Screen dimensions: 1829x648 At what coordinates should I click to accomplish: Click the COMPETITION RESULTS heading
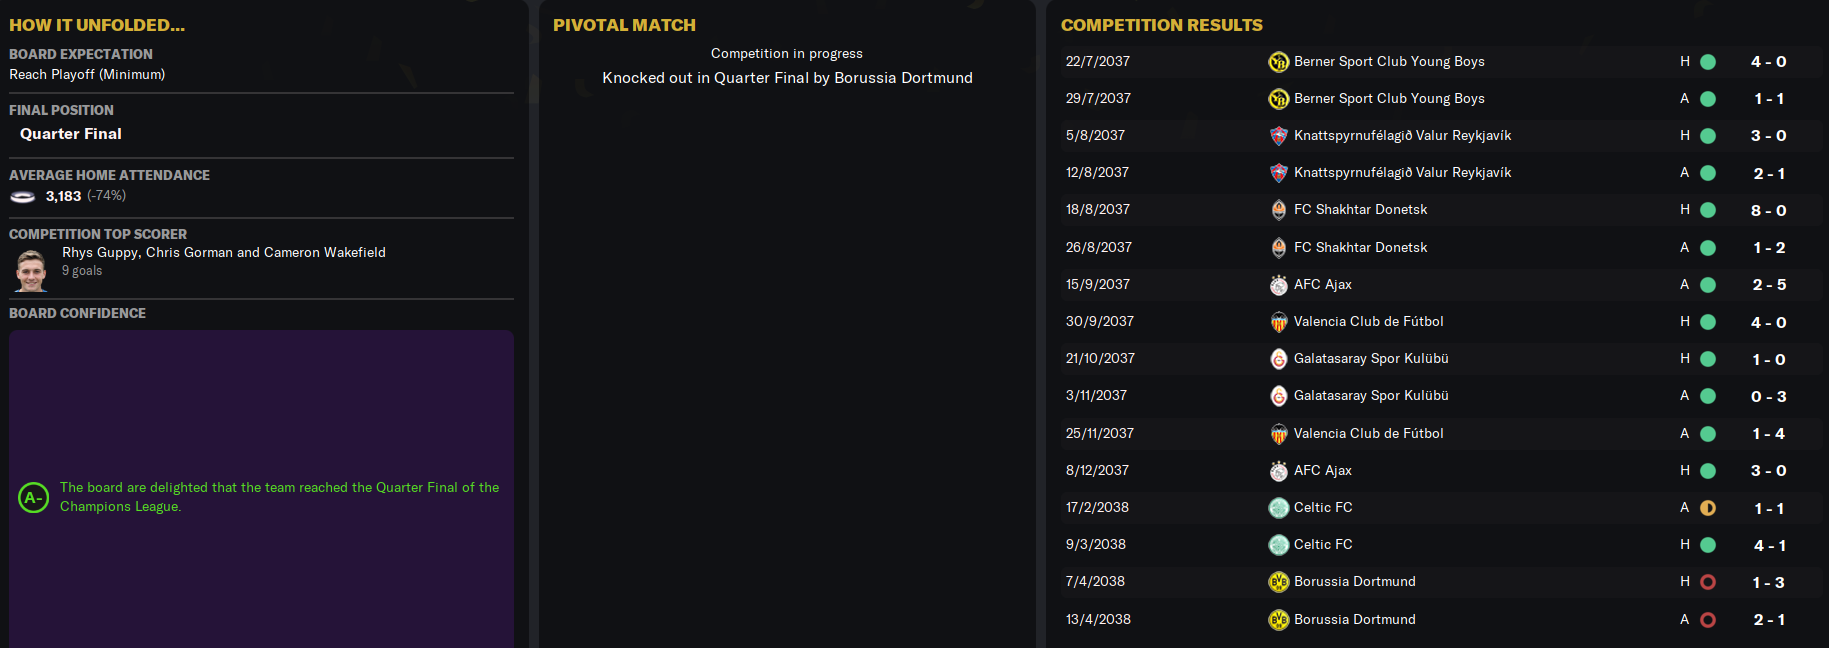tap(1161, 25)
